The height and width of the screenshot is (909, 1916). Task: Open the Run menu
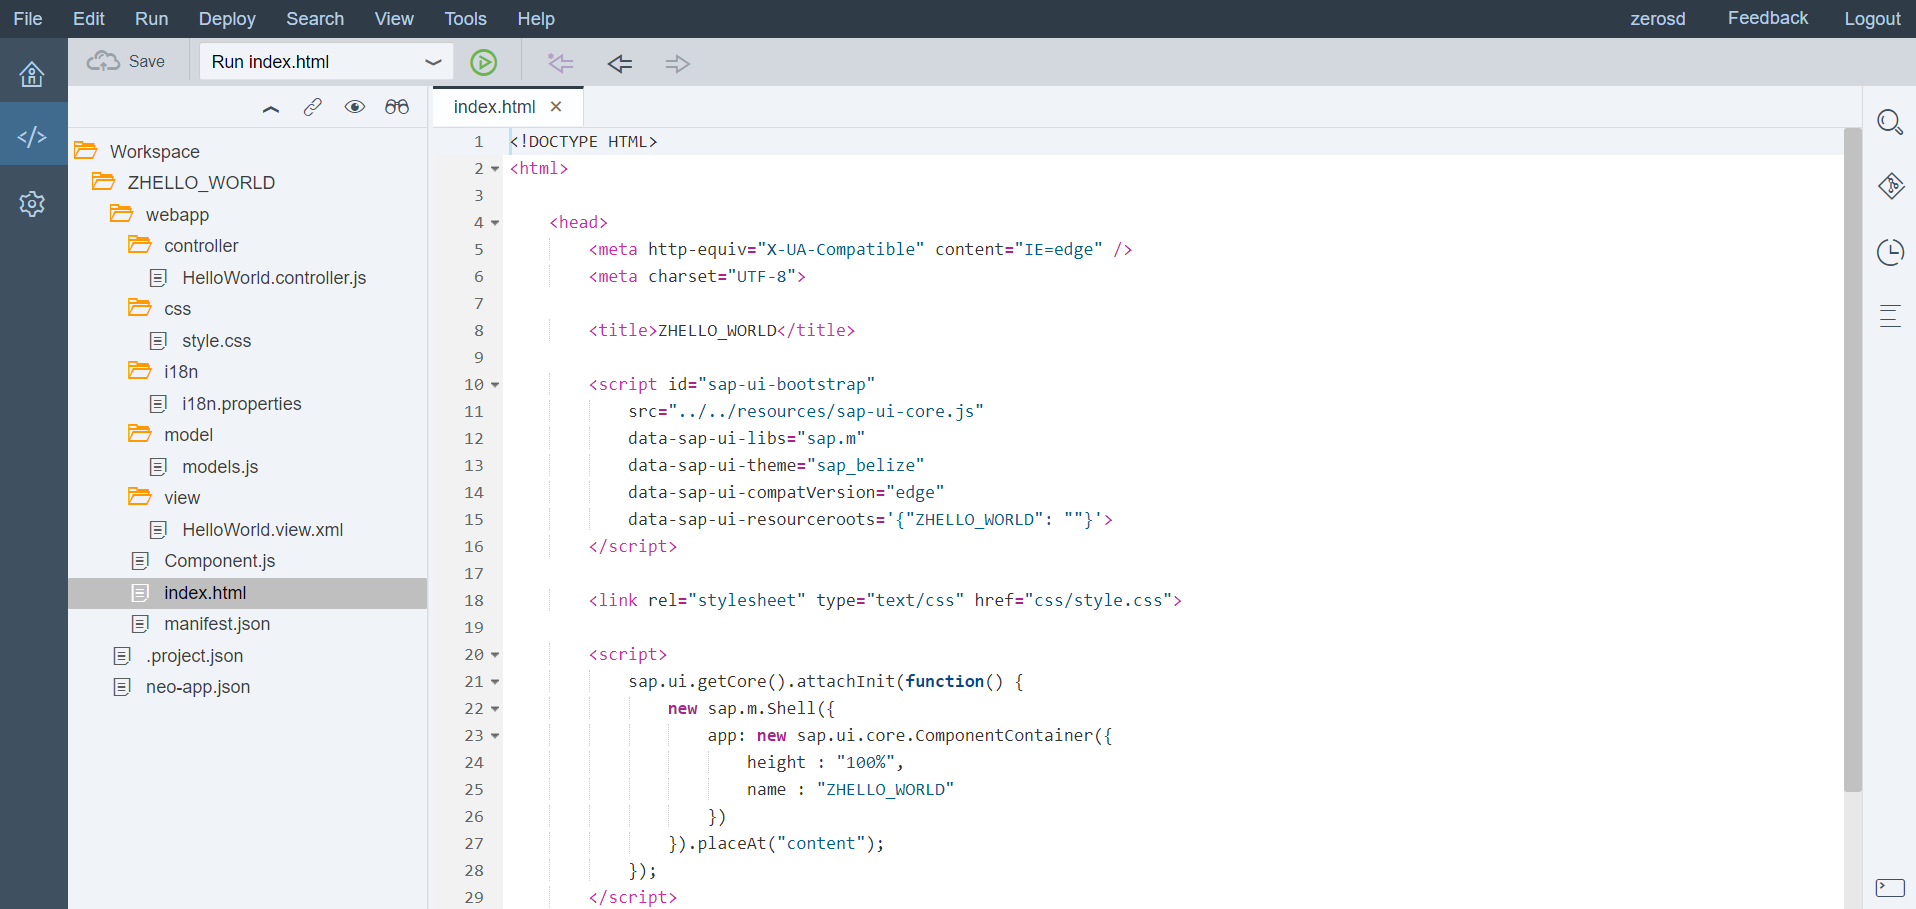point(152,19)
